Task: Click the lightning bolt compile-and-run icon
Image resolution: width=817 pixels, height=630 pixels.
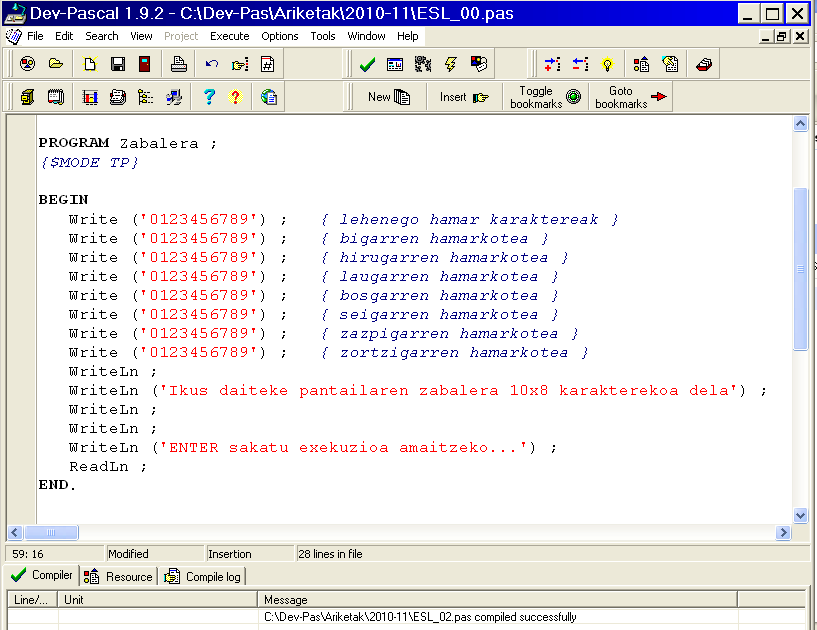Action: (451, 64)
